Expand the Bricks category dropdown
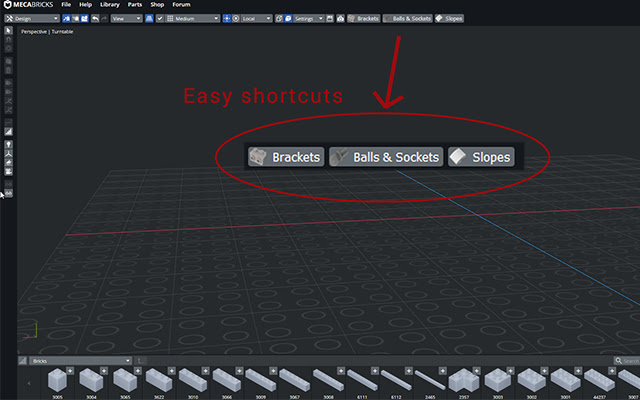640x400 pixels. 81,361
